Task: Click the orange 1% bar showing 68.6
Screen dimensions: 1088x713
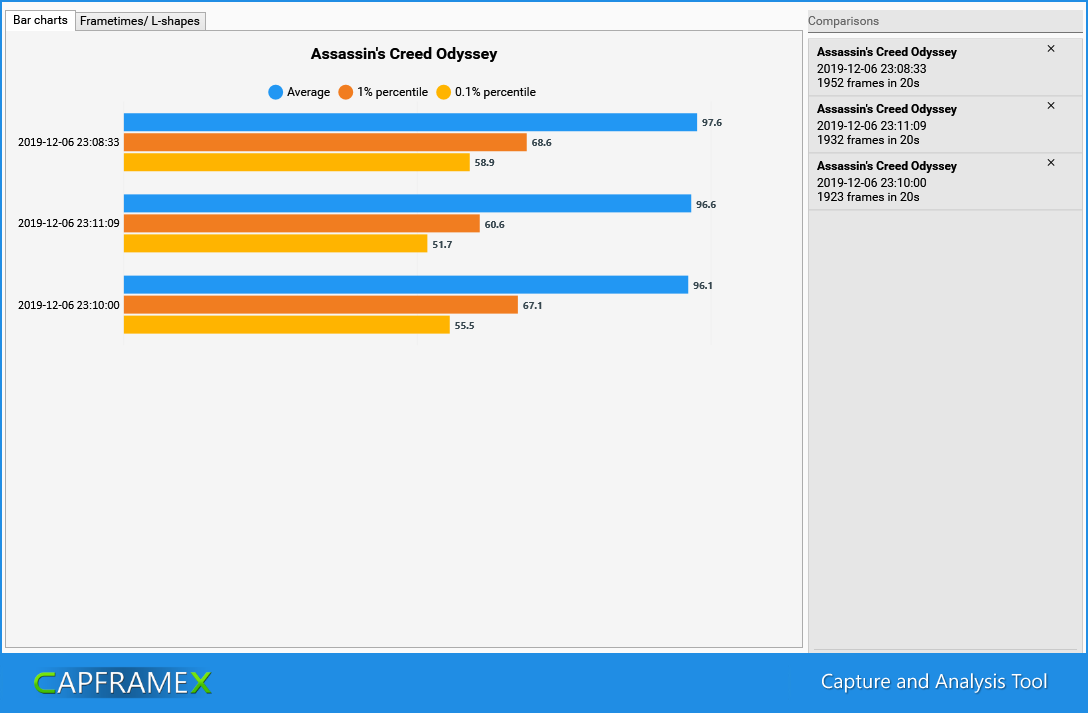Action: click(325, 142)
